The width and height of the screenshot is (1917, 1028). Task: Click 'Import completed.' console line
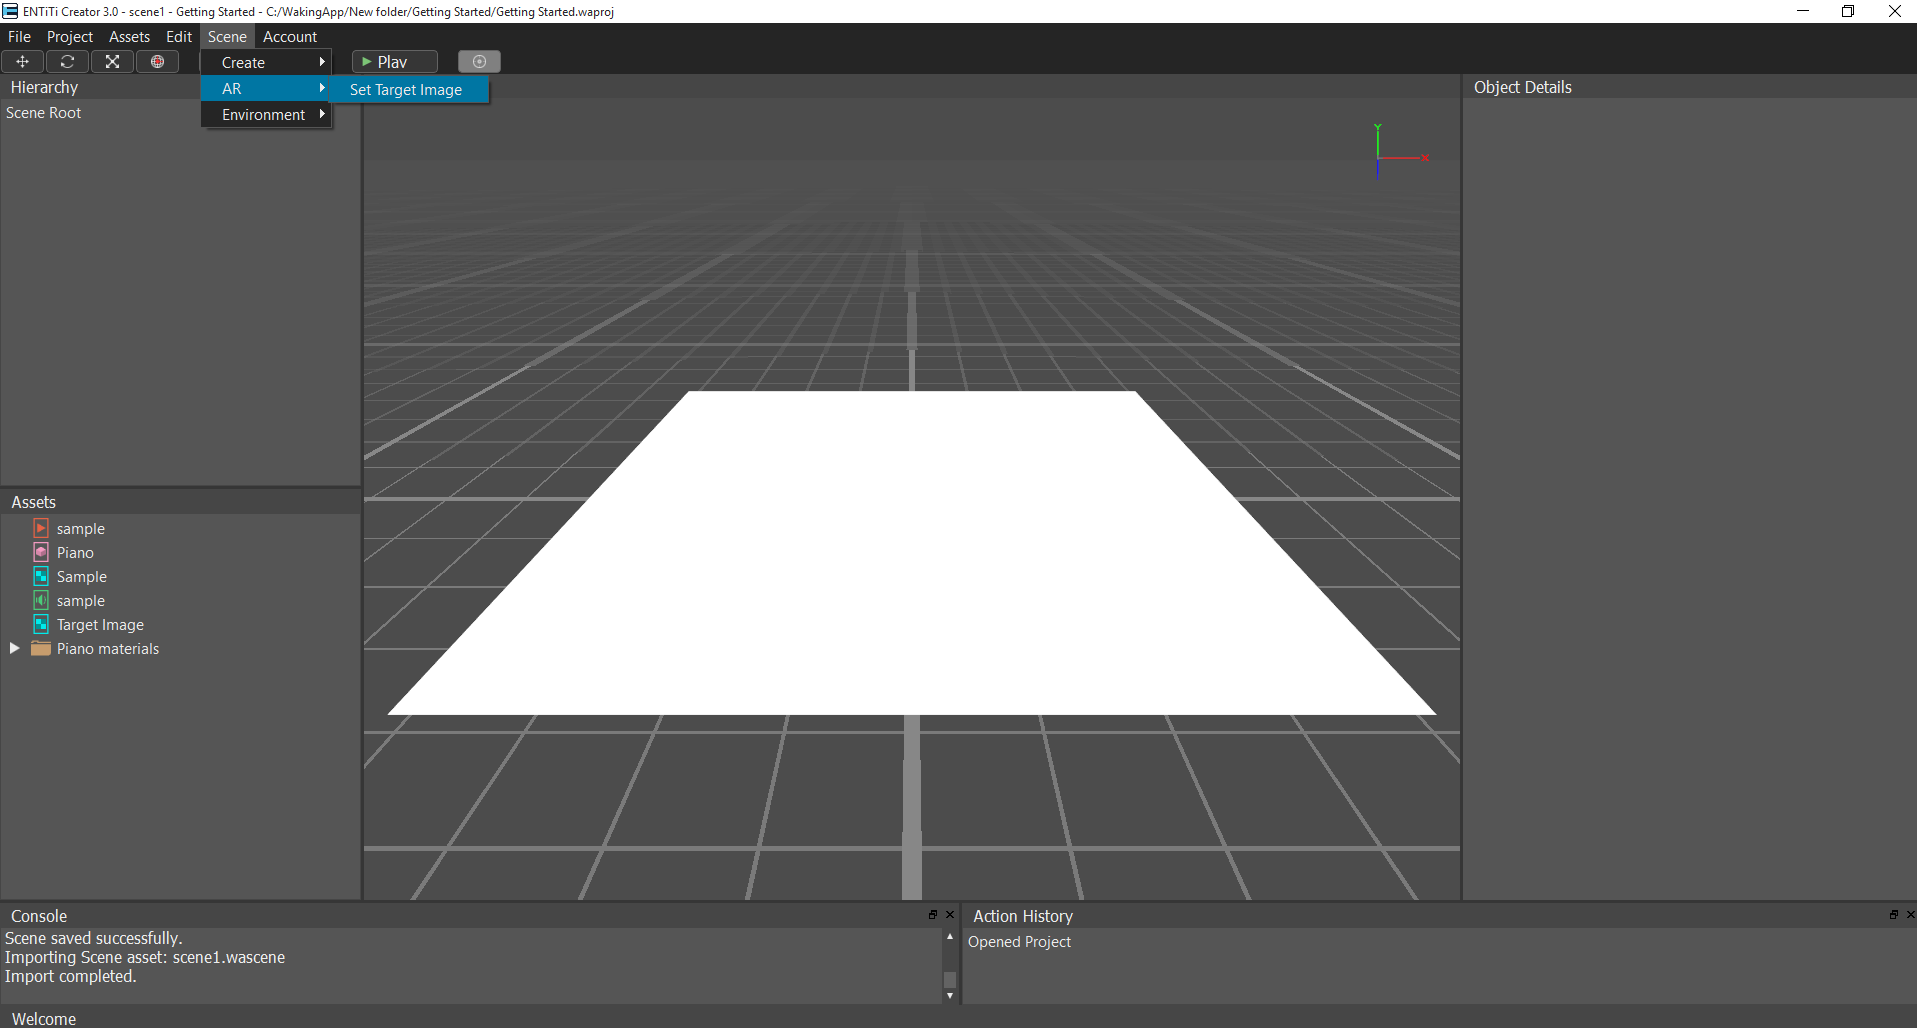click(70, 976)
